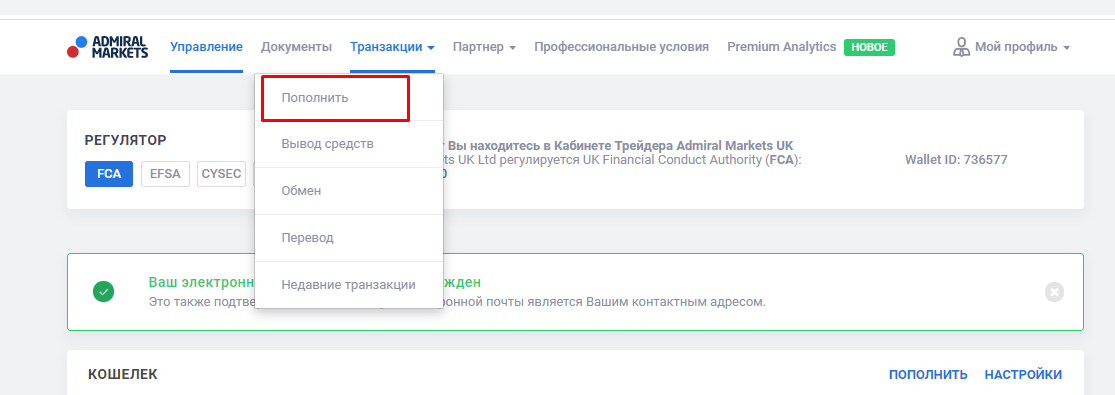Dismiss the email confirmation notice

click(1055, 292)
